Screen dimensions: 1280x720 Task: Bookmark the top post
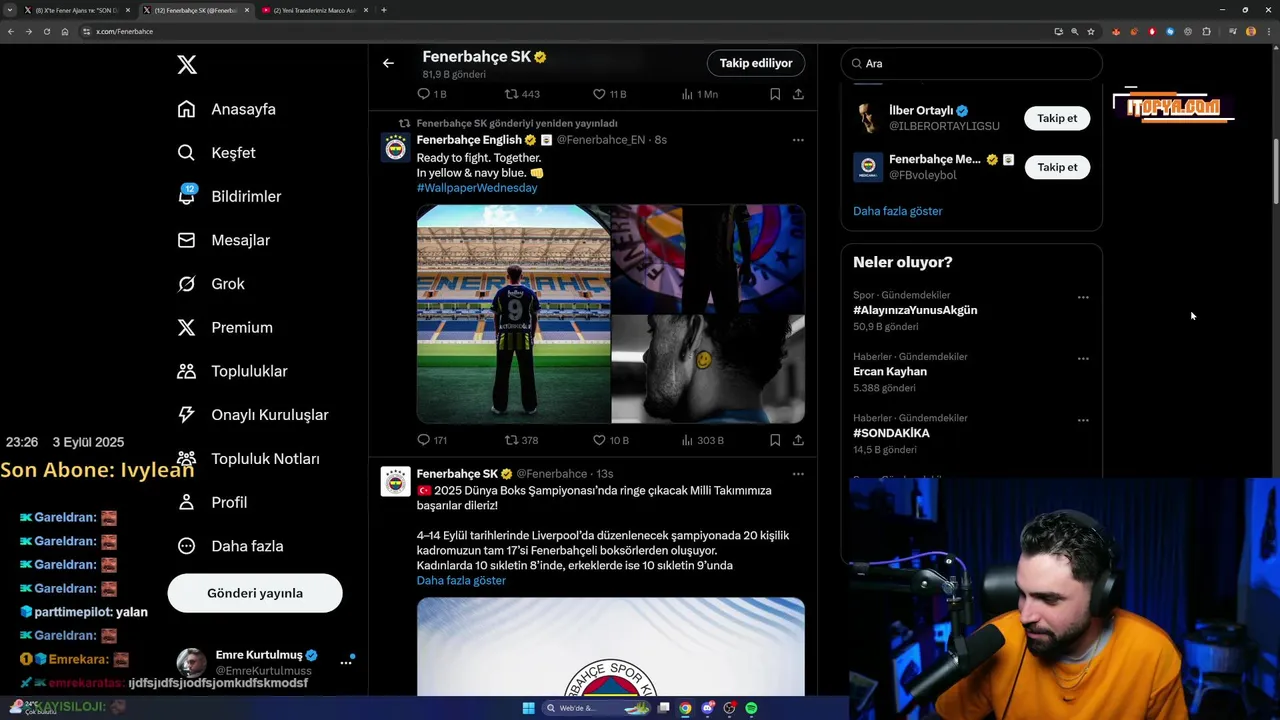(x=775, y=94)
